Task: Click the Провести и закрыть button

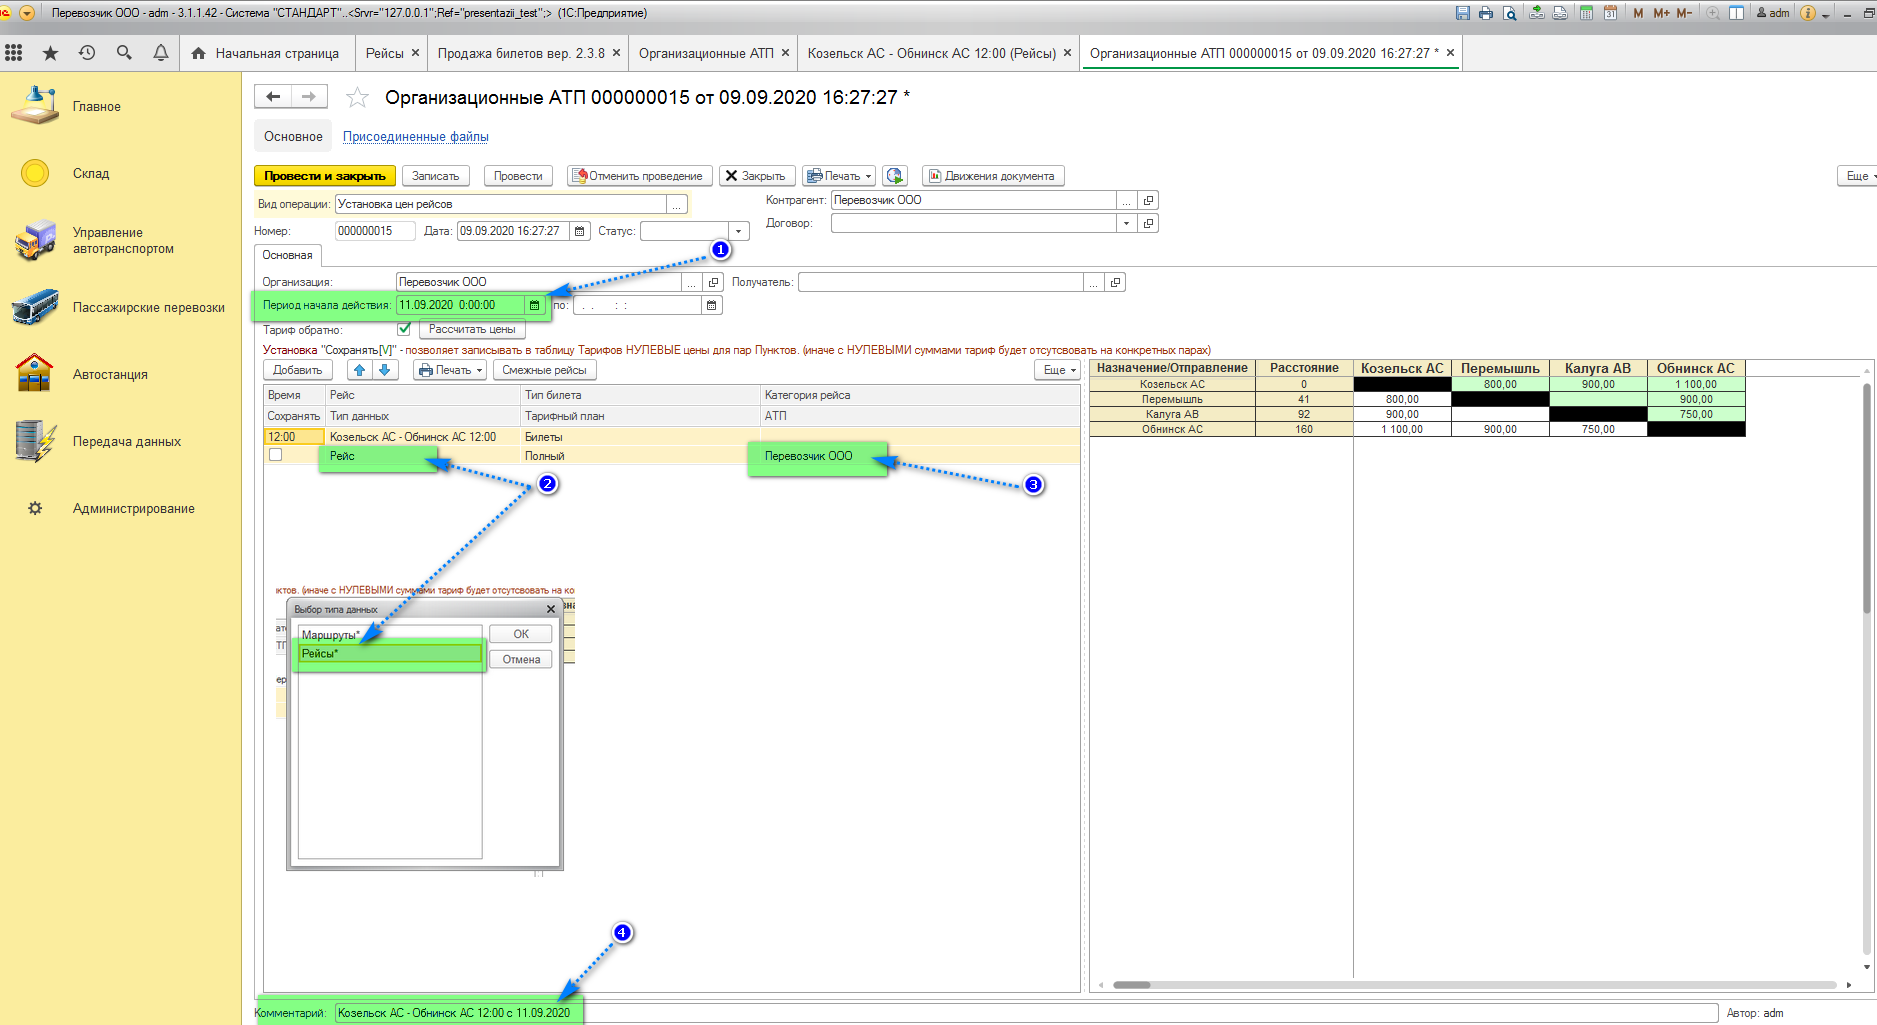Action: point(324,176)
